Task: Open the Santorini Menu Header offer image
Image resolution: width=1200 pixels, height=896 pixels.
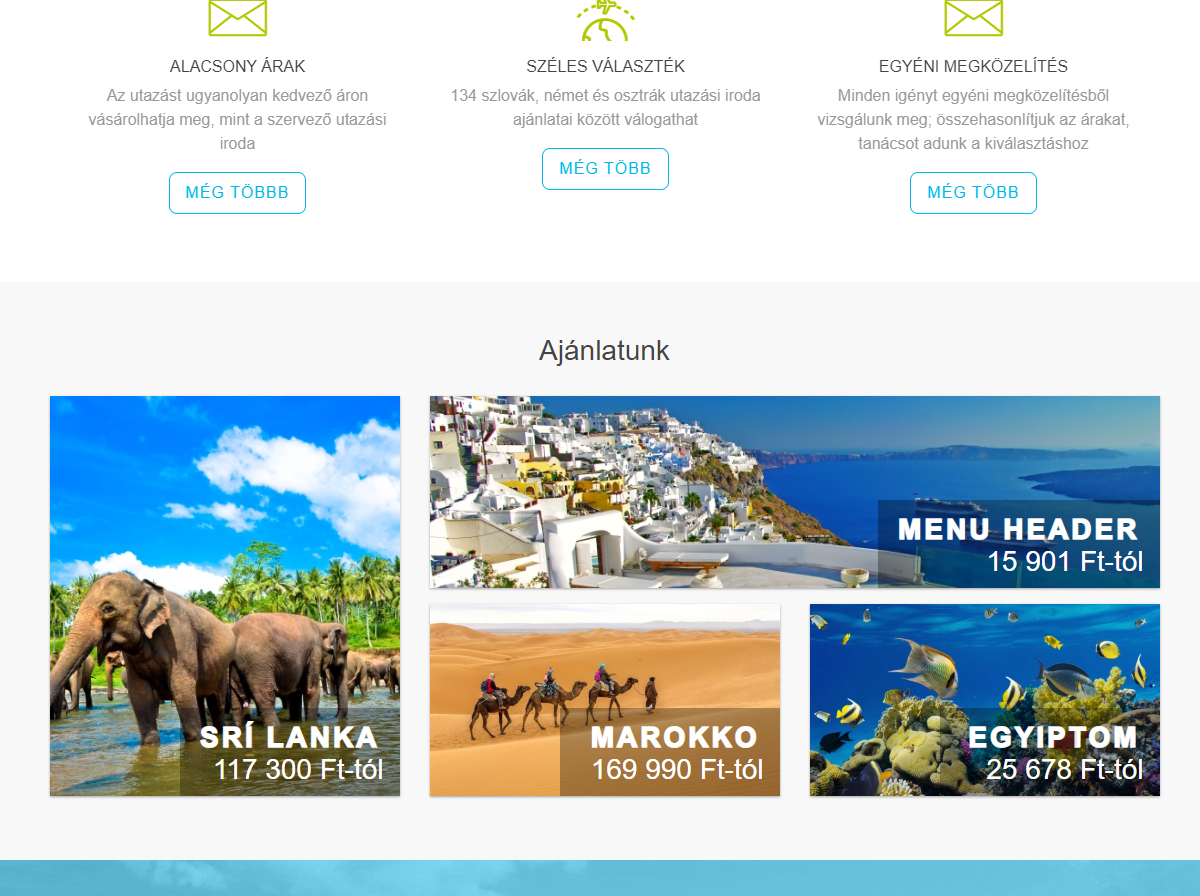Action: (x=795, y=492)
